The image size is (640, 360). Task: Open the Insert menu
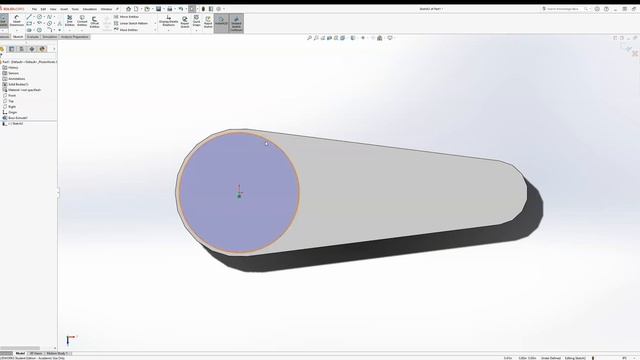(64, 9)
